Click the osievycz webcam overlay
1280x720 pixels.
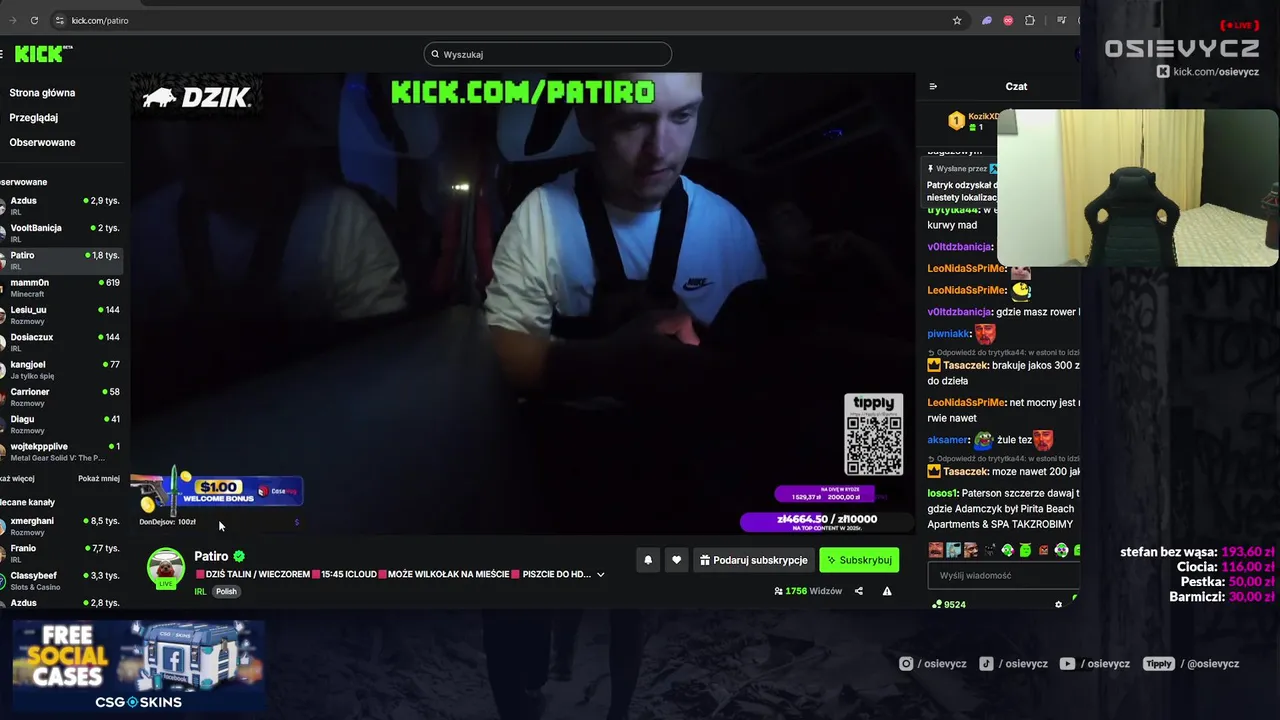point(1138,188)
